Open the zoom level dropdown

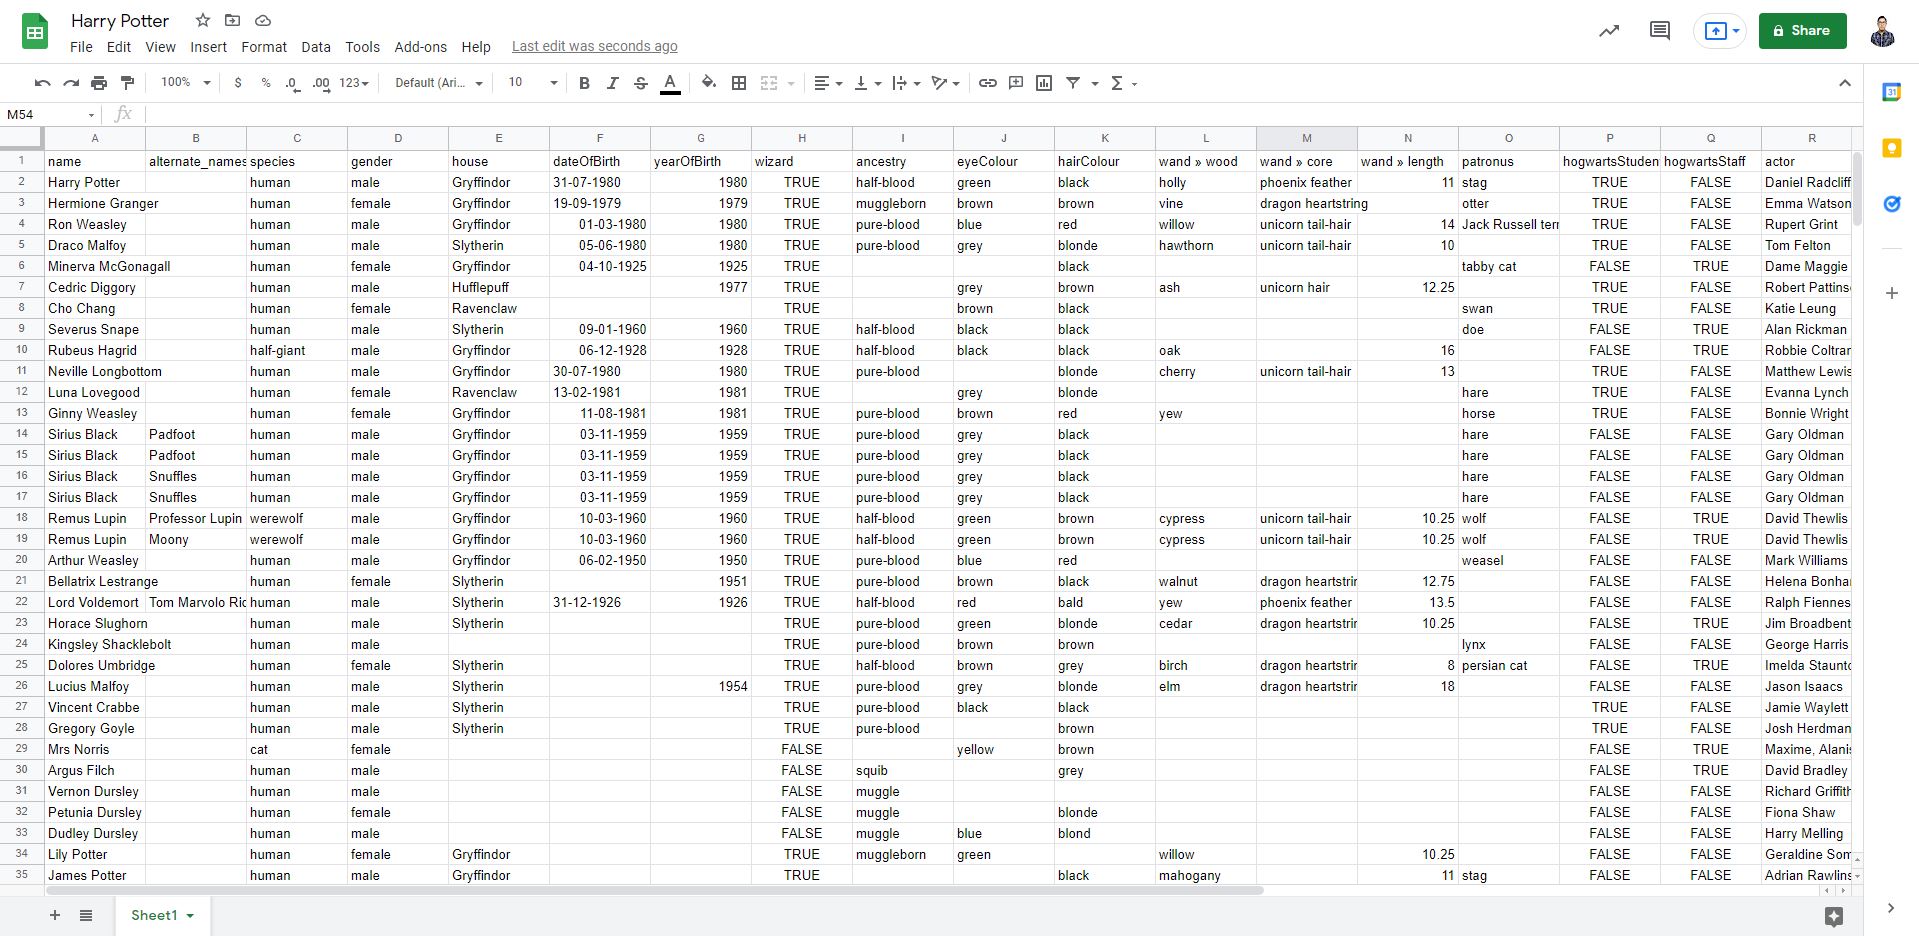coord(183,83)
